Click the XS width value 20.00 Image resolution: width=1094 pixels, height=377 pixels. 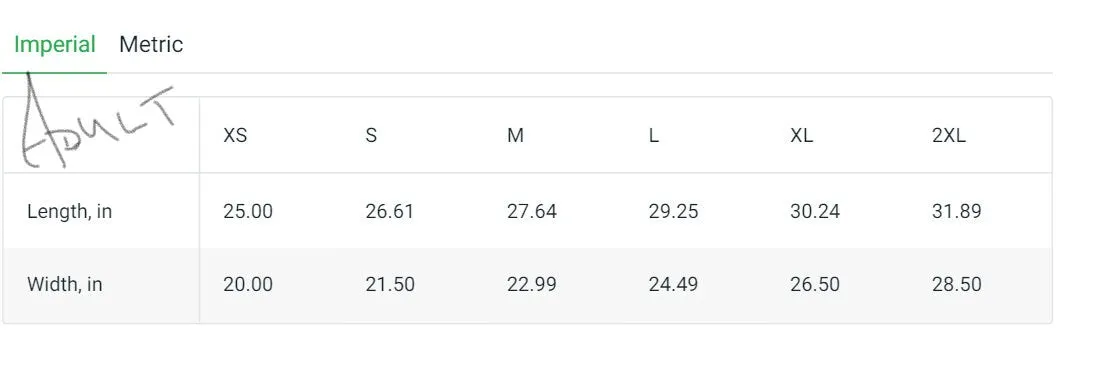click(x=248, y=284)
